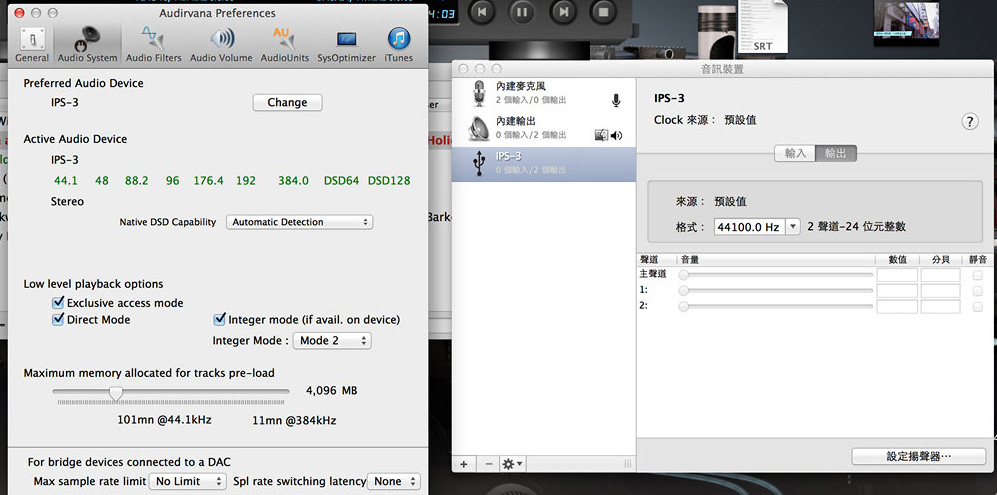Open Audio Filters preferences tab
The height and width of the screenshot is (495, 997).
coord(153,45)
